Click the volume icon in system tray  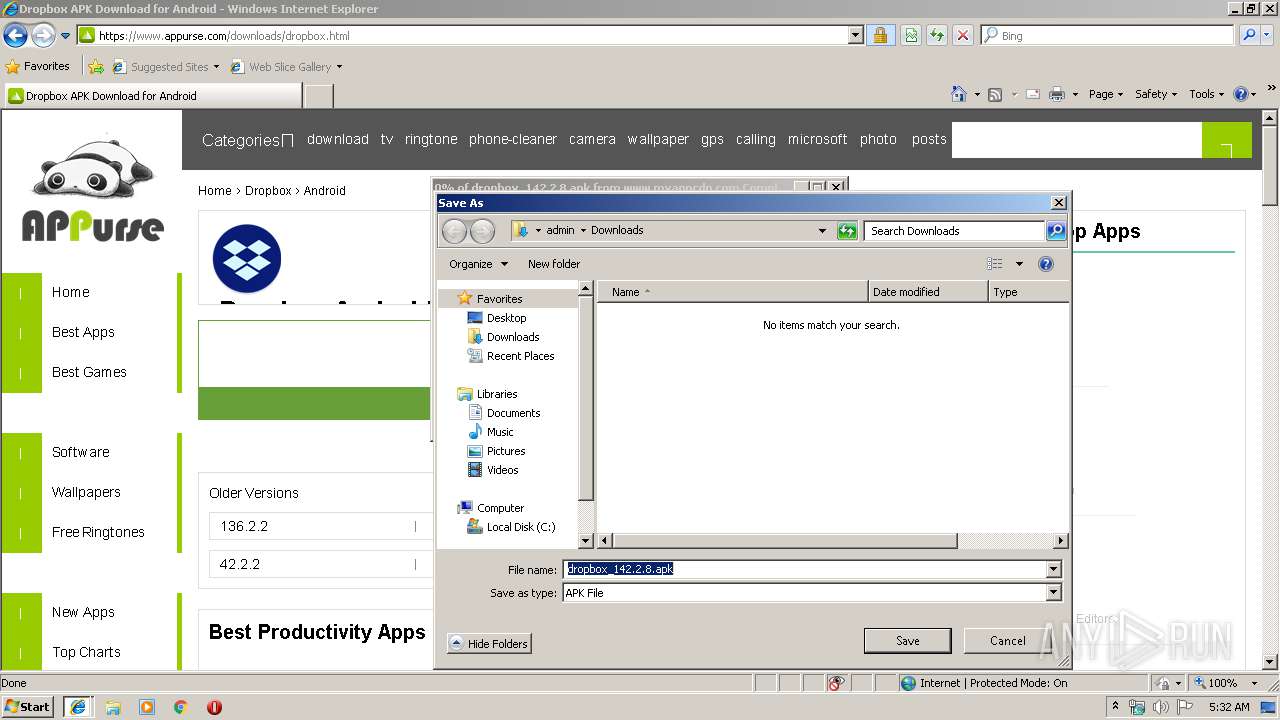1160,707
